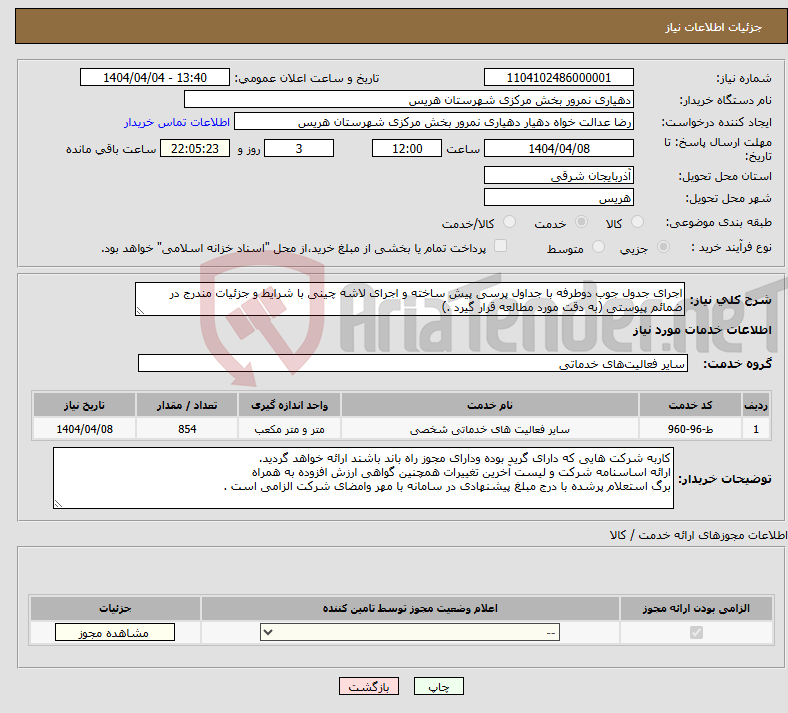
Task: Click the استان محل تحویل field آذربایجان شرقی
Action: click(558, 175)
